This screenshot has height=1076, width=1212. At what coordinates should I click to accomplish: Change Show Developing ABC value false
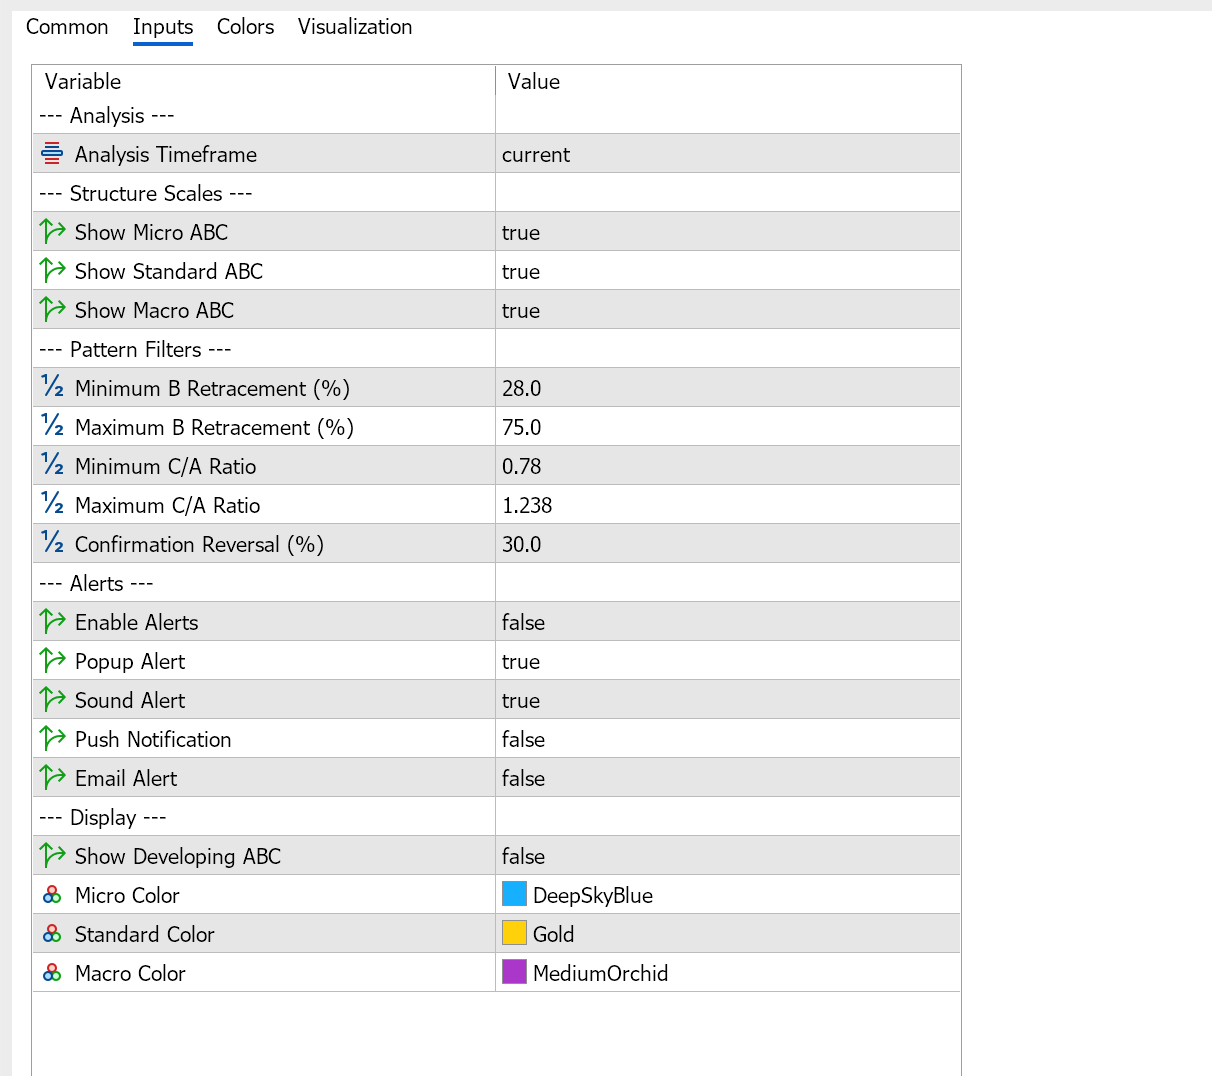pyautogui.click(x=728, y=856)
